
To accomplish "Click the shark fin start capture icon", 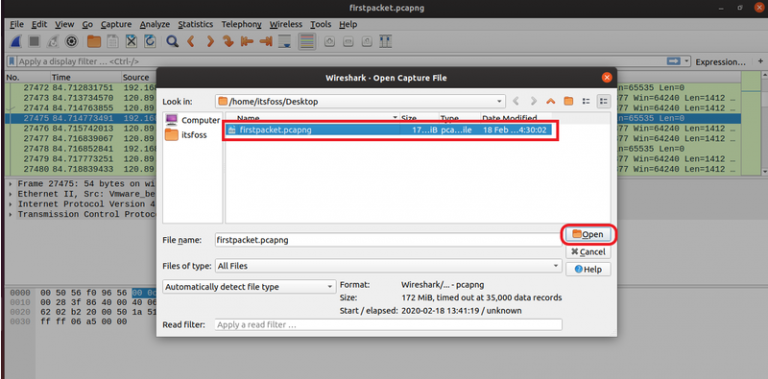I will pyautogui.click(x=15, y=42).
